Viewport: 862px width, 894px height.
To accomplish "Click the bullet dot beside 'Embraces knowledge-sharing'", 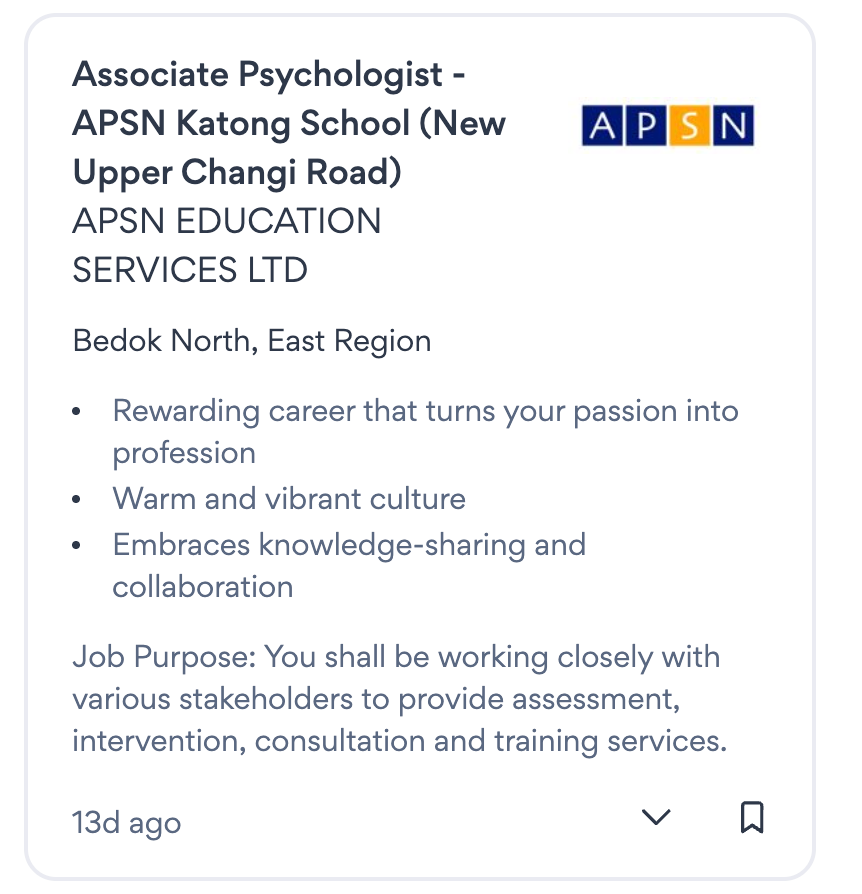I will tap(78, 547).
